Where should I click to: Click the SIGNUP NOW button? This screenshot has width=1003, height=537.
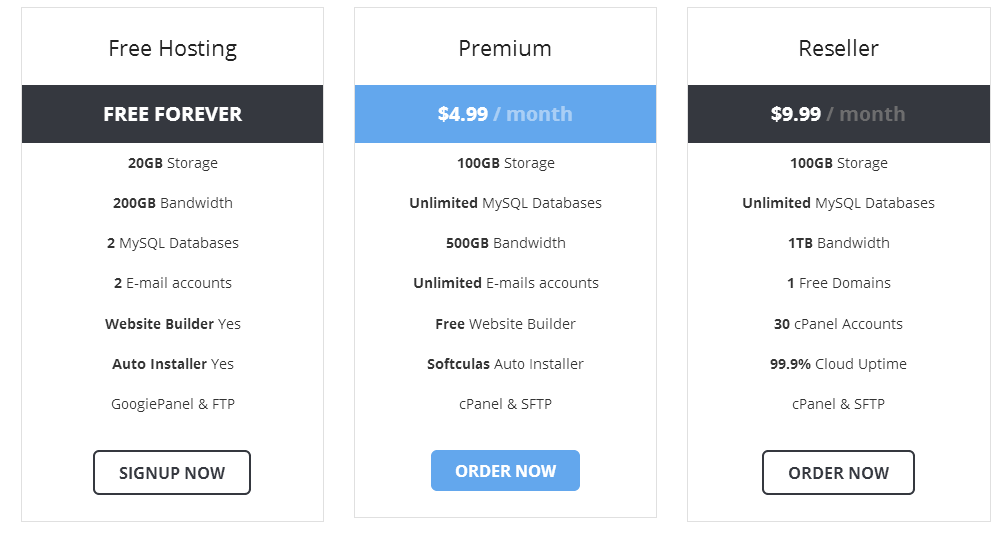pos(171,472)
